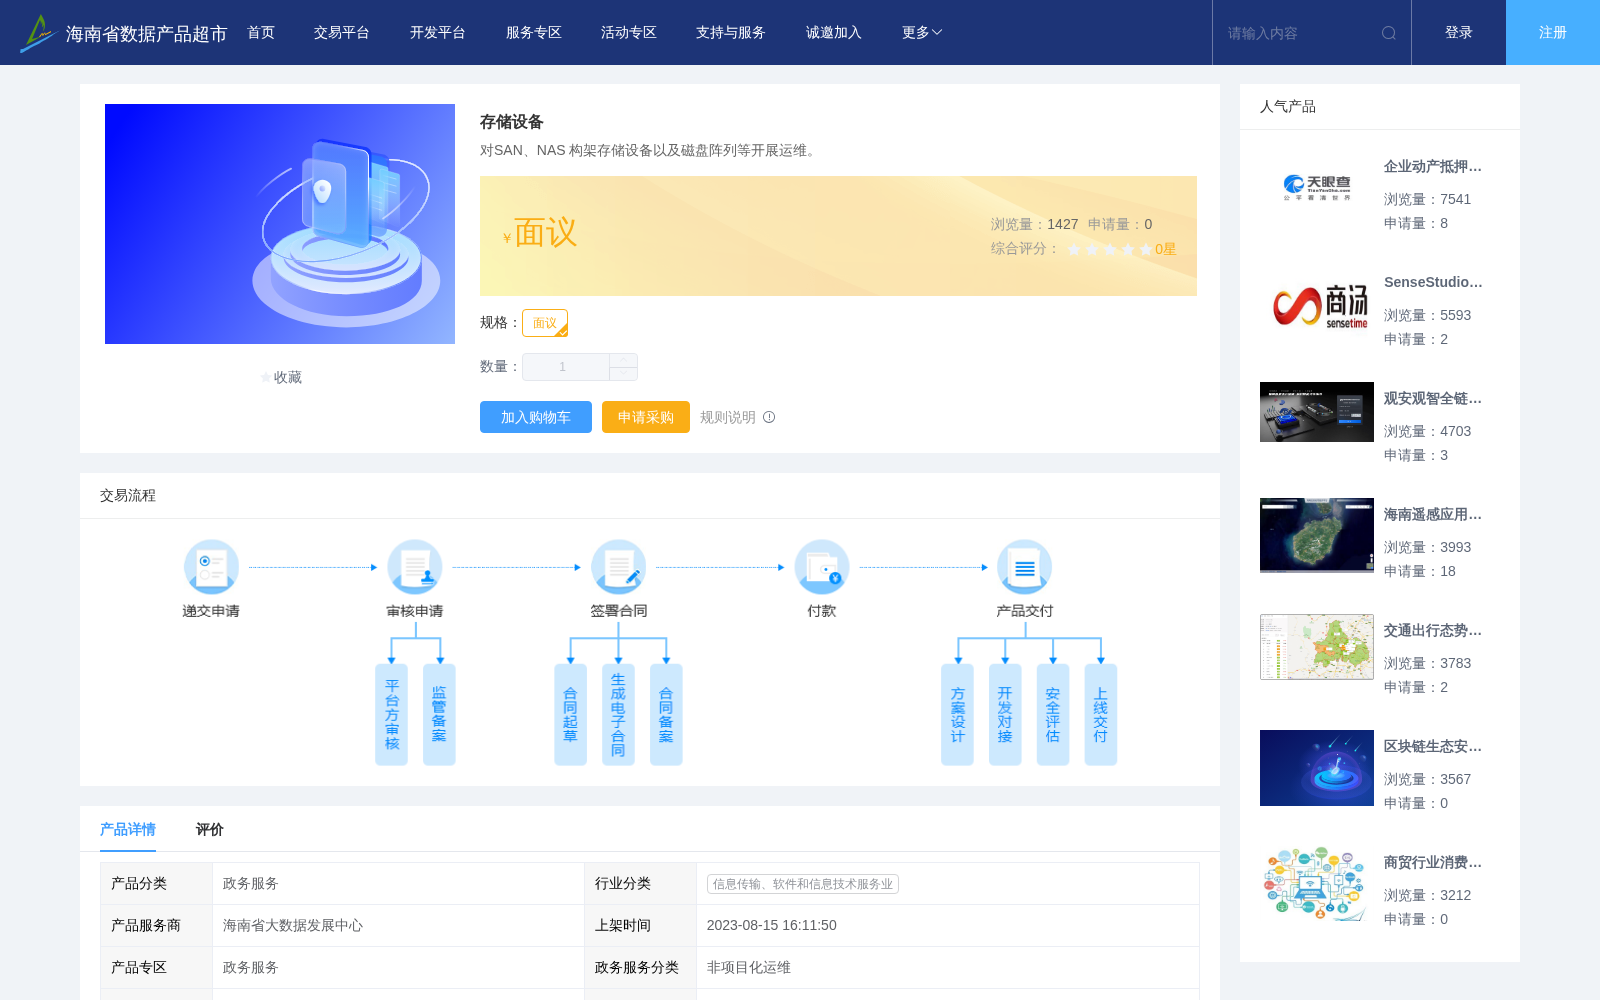
Task: Click the star favorite icon beside 收藏
Action: [265, 377]
